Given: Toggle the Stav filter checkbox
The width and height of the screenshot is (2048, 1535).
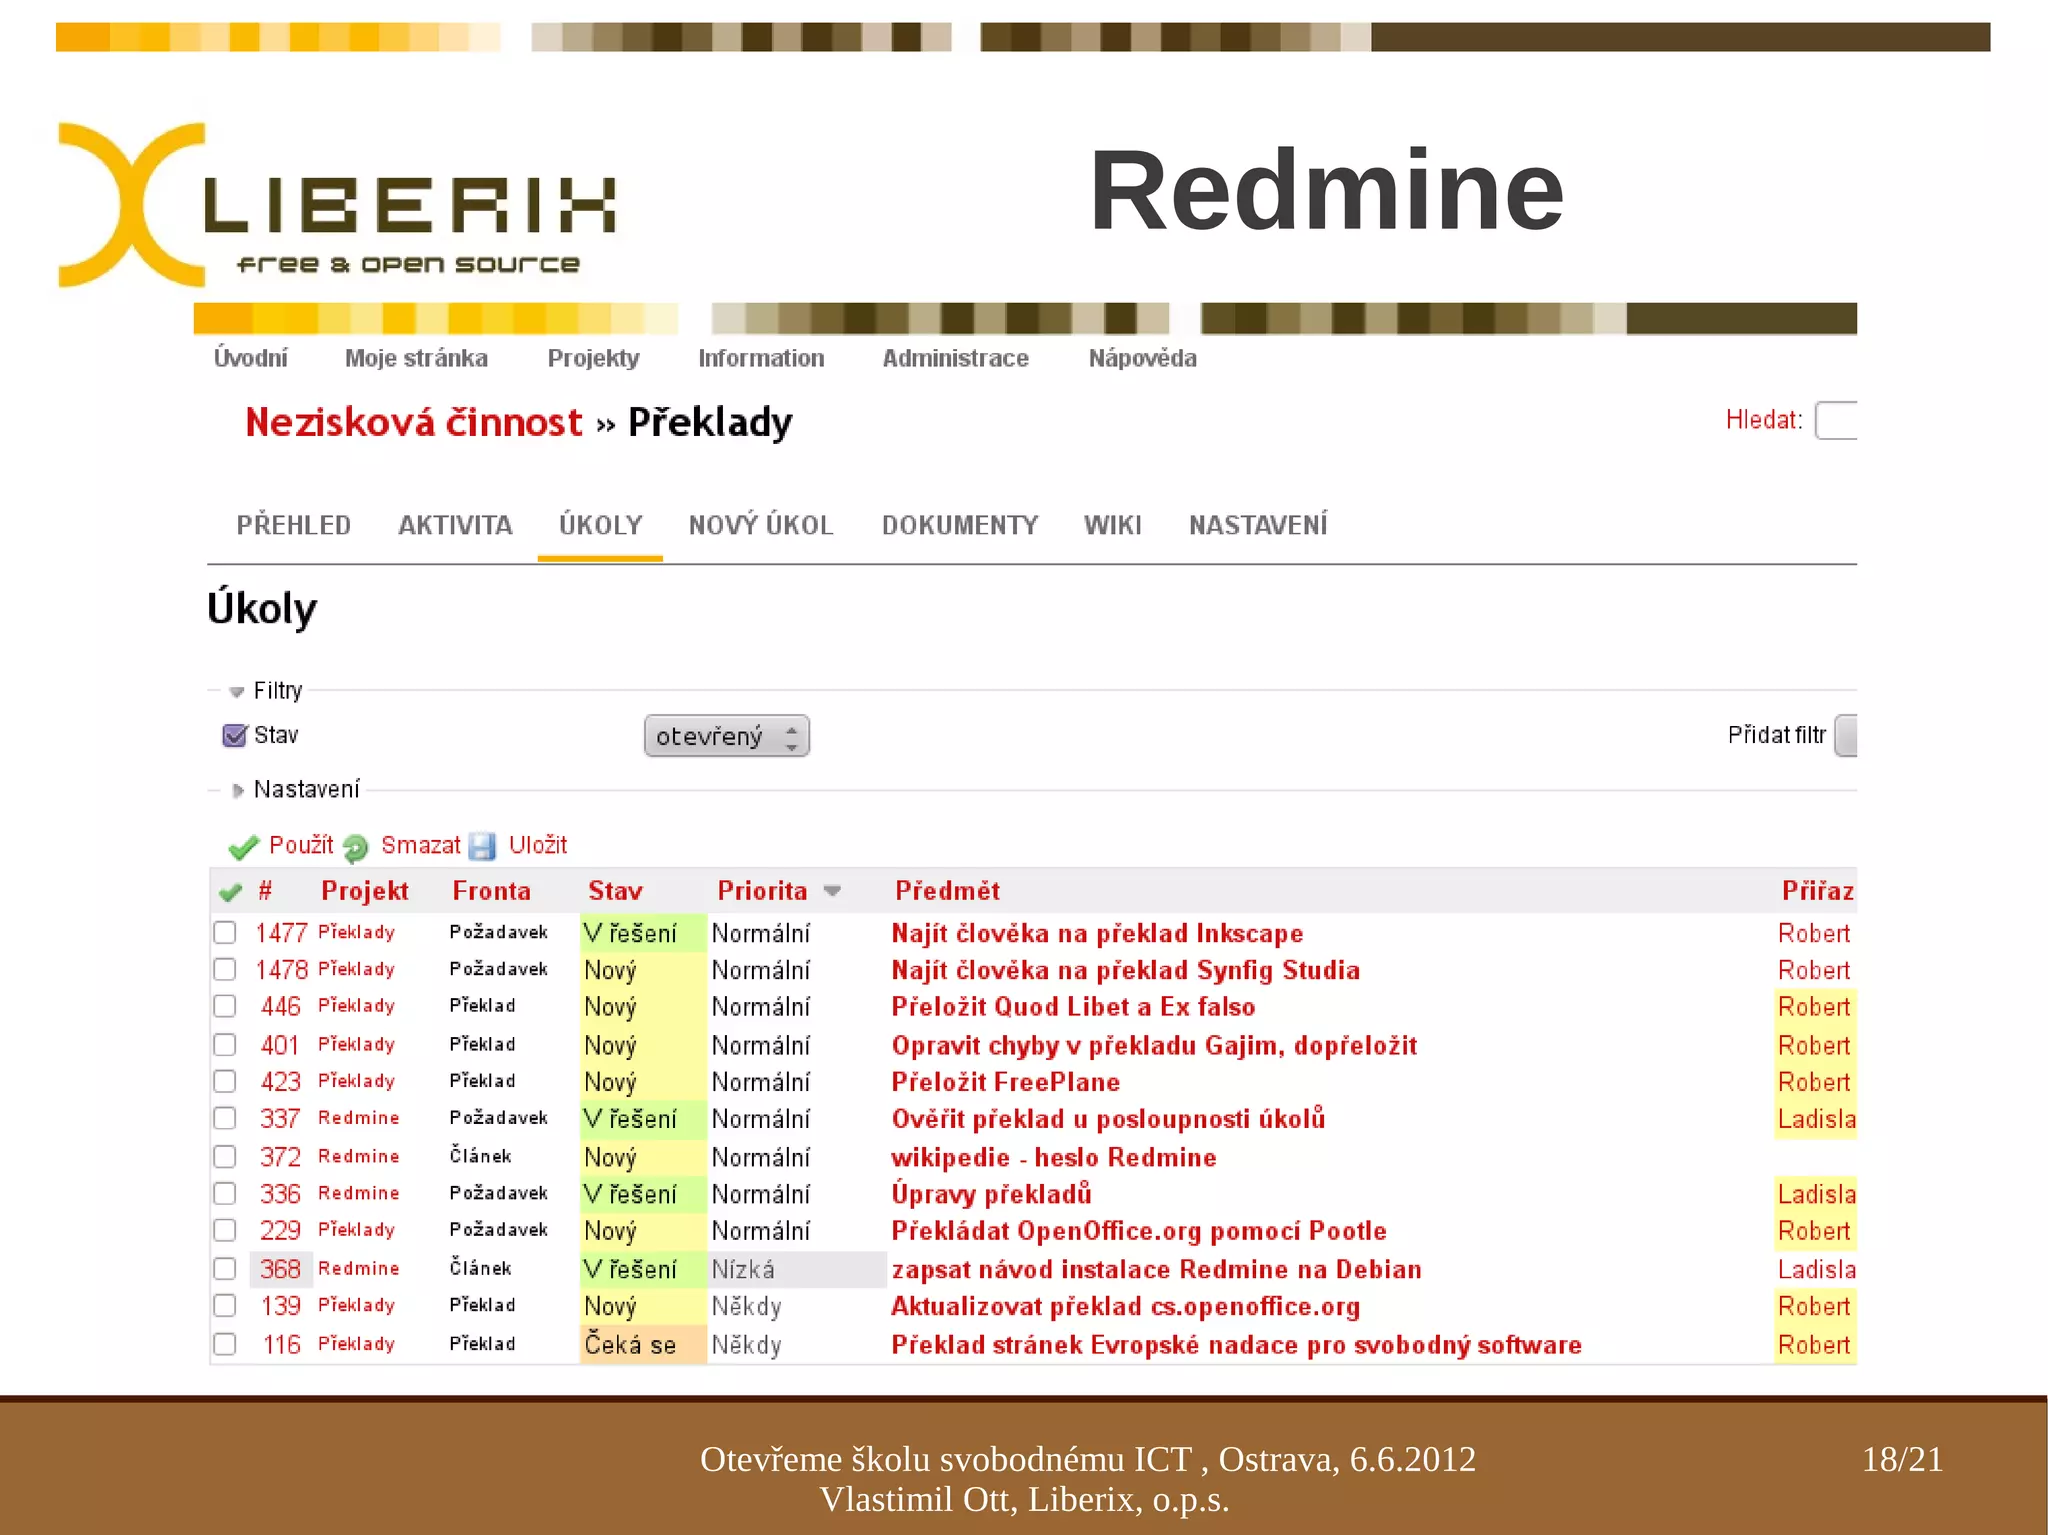Looking at the screenshot, I should (x=234, y=736).
